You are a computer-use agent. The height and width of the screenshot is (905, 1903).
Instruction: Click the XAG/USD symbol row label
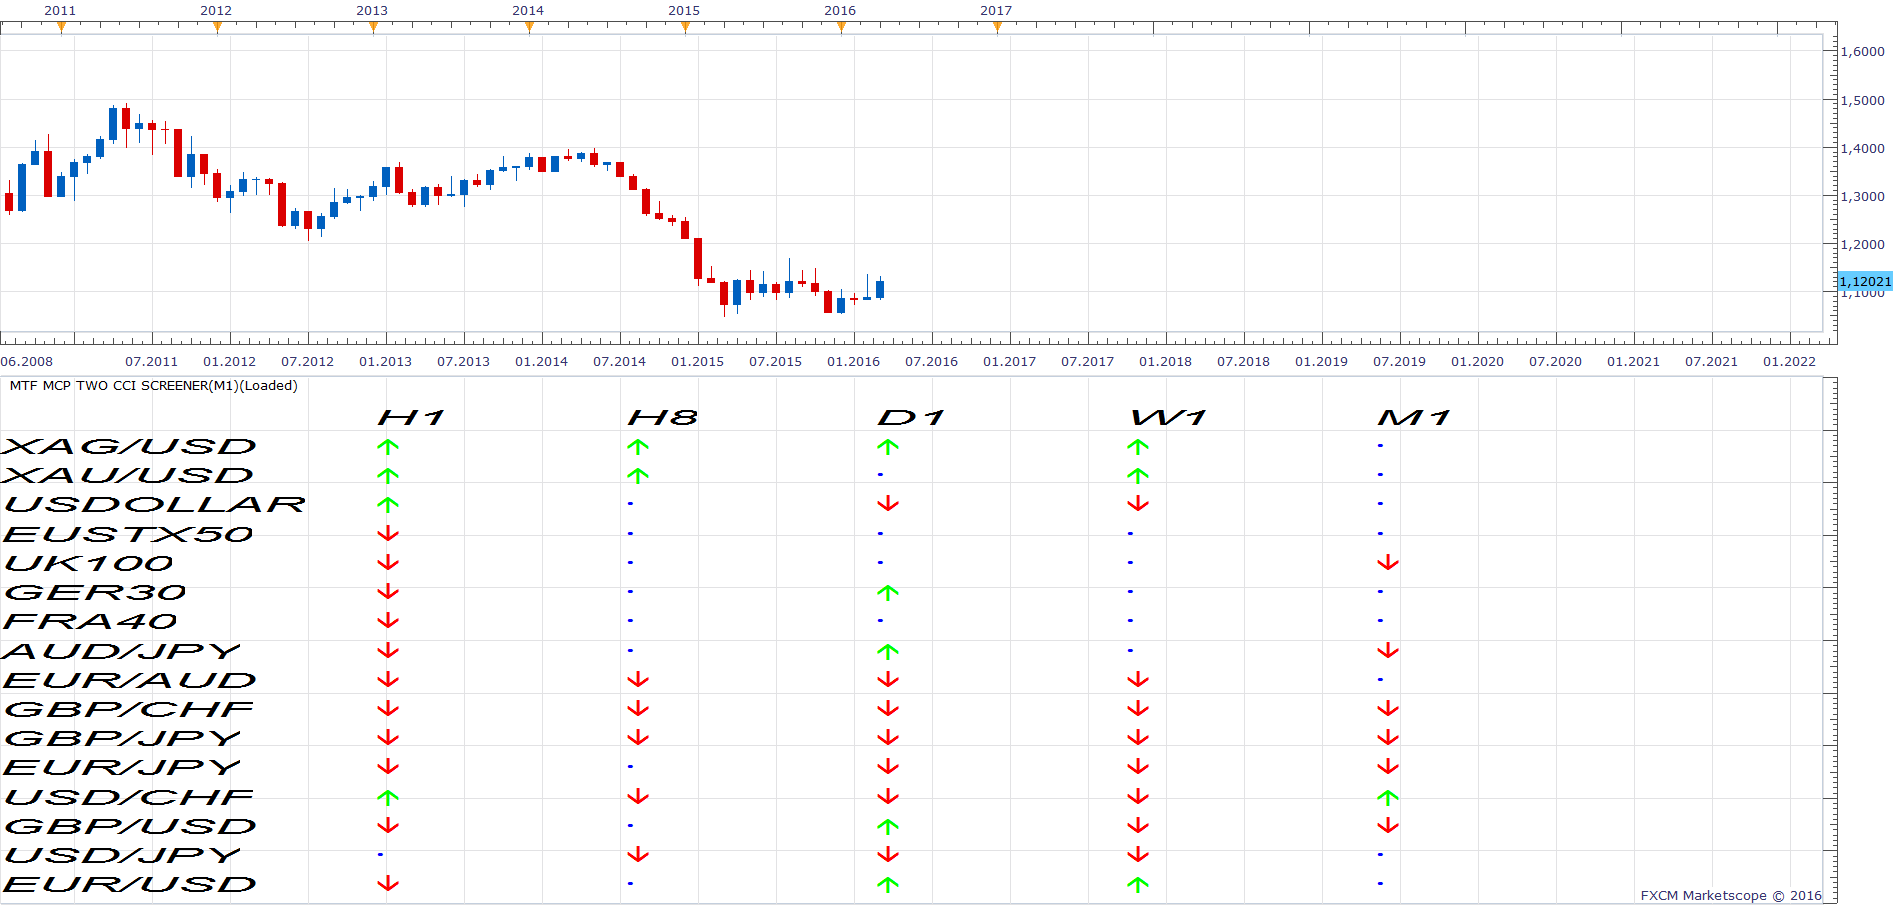pyautogui.click(x=129, y=447)
